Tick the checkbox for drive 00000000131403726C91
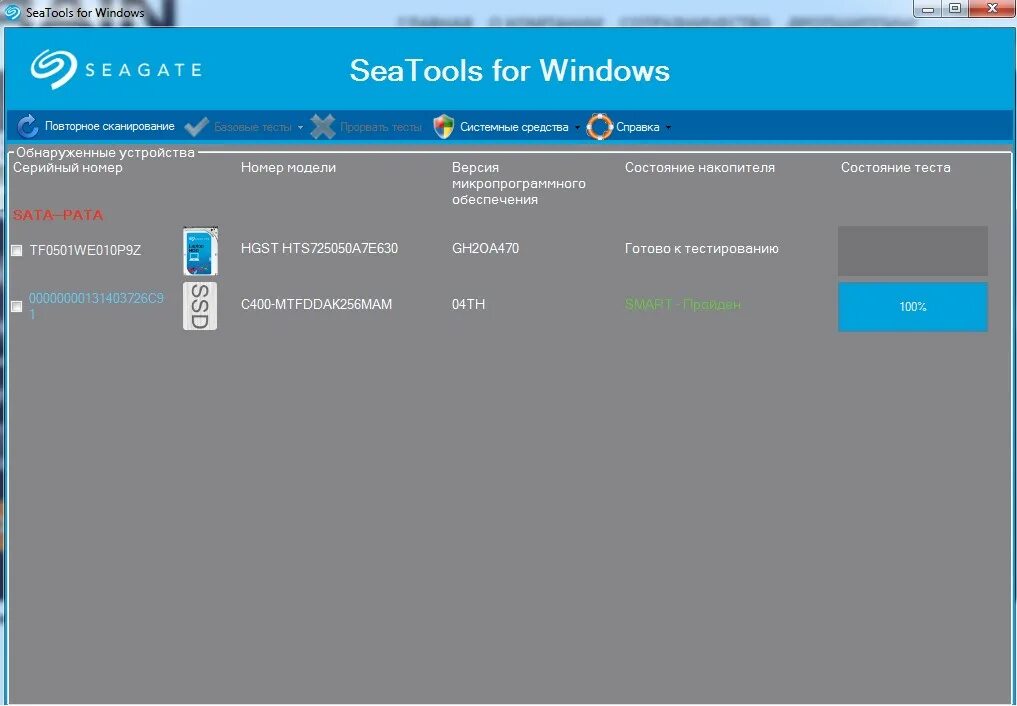The width and height of the screenshot is (1017, 706). [x=17, y=307]
